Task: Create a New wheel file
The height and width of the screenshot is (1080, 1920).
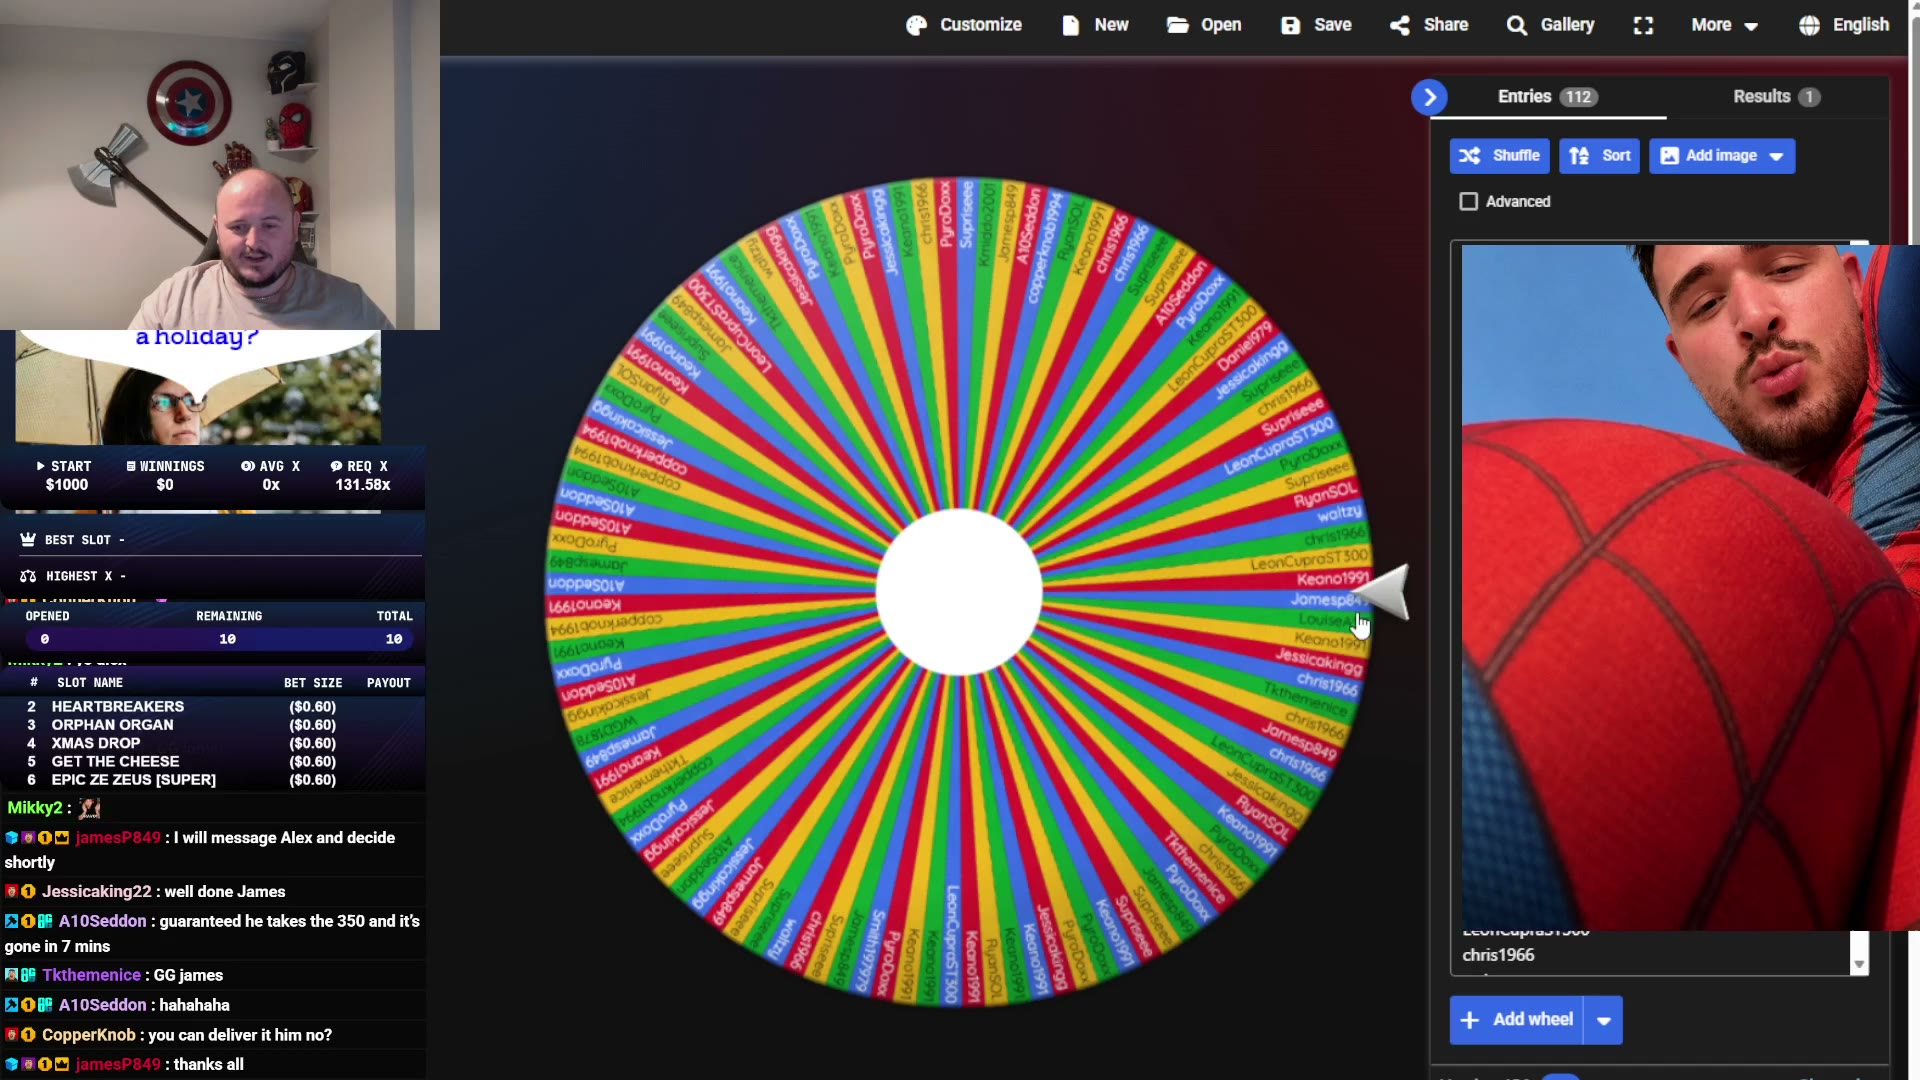Action: click(1095, 25)
